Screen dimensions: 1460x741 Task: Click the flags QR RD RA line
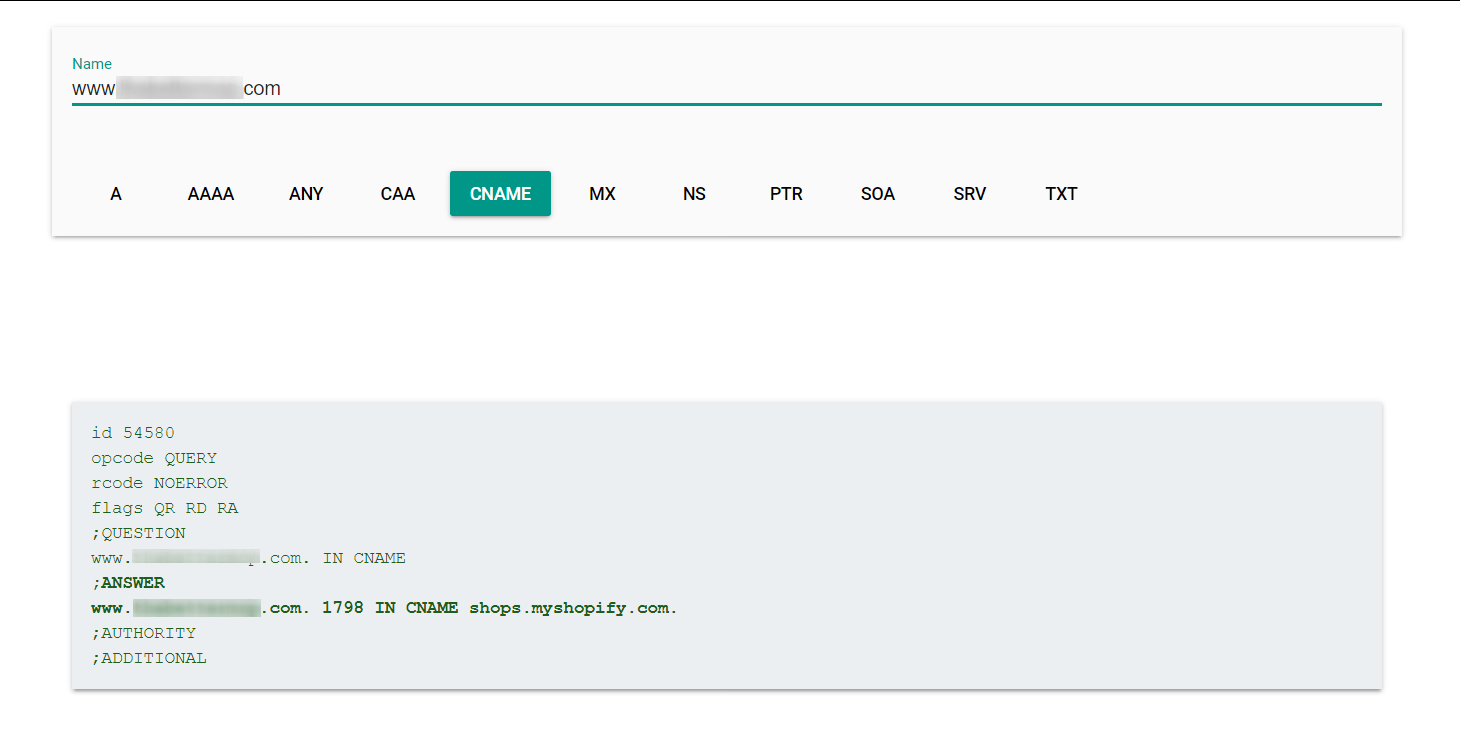(165, 508)
